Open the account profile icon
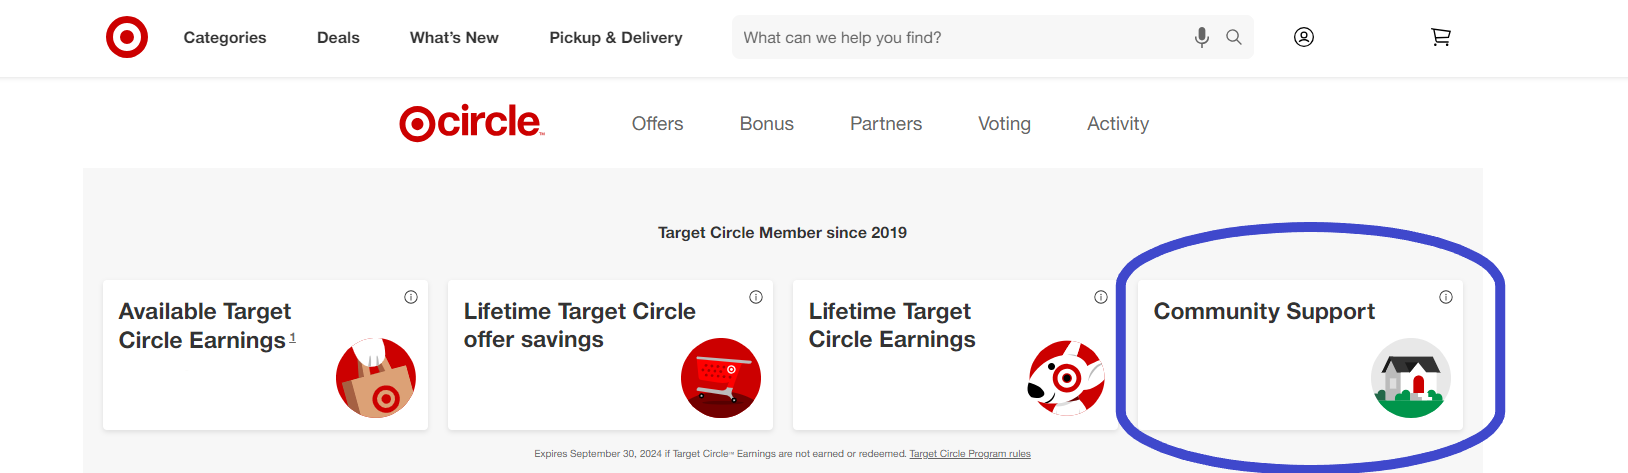 [1304, 37]
